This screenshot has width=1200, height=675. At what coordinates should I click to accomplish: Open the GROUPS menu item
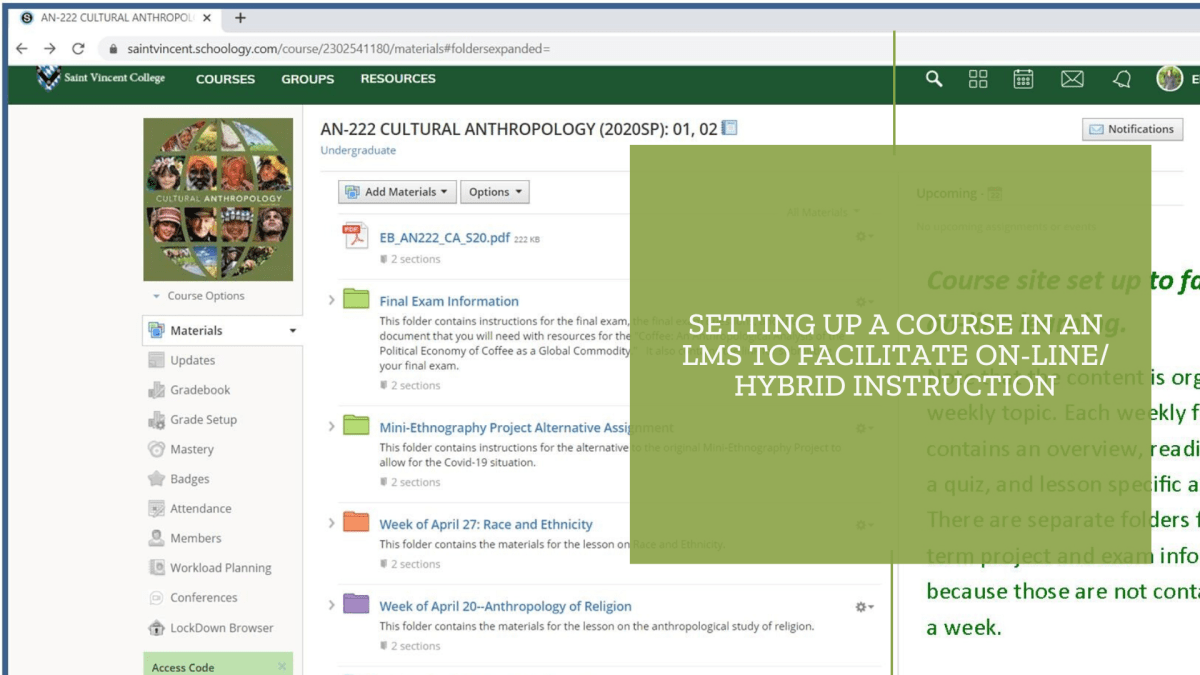(306, 79)
